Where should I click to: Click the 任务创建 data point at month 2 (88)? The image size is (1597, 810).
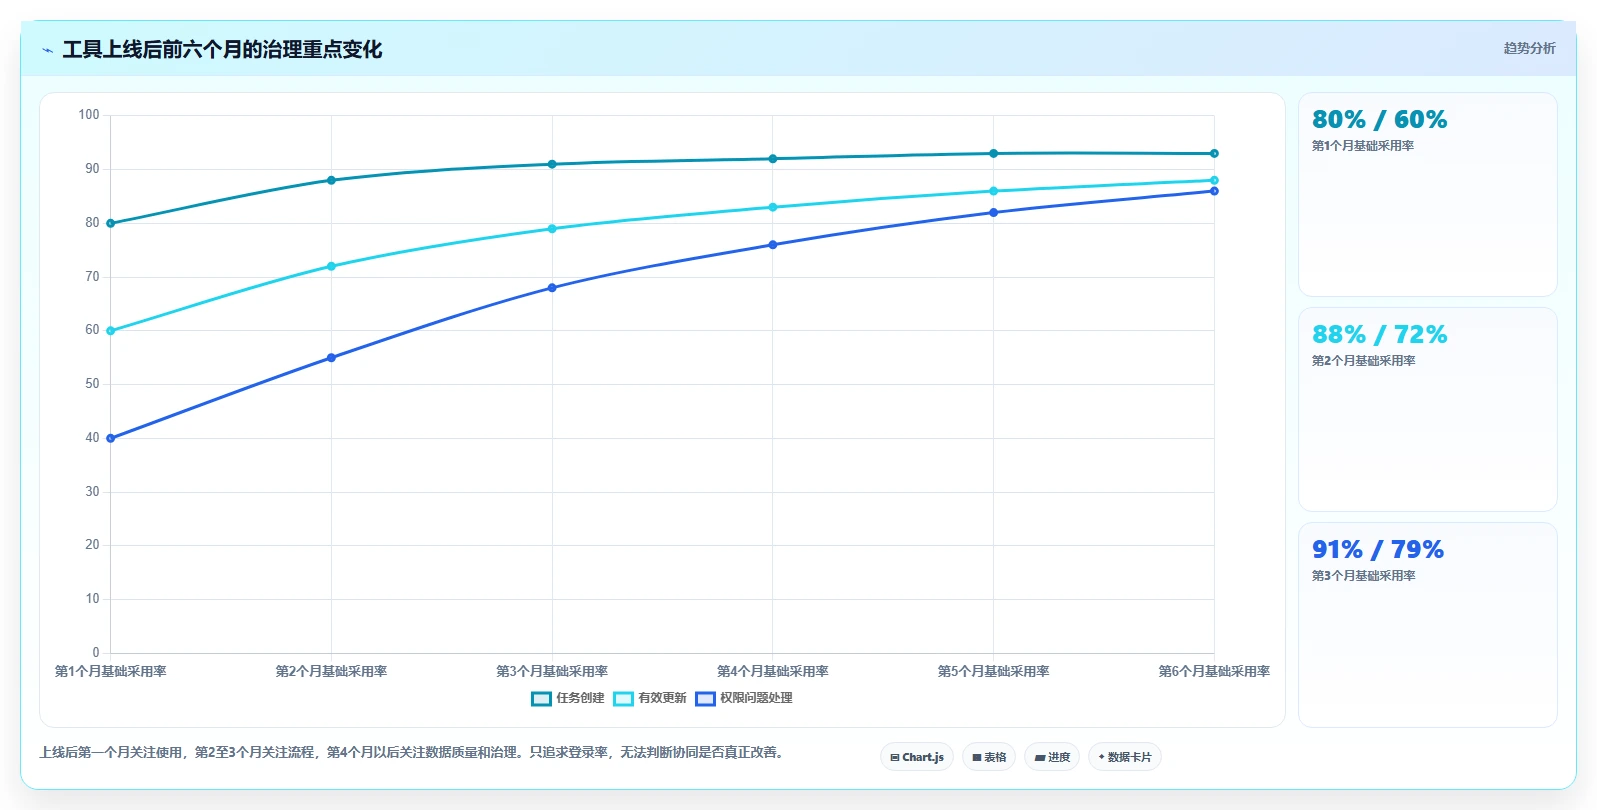331,180
